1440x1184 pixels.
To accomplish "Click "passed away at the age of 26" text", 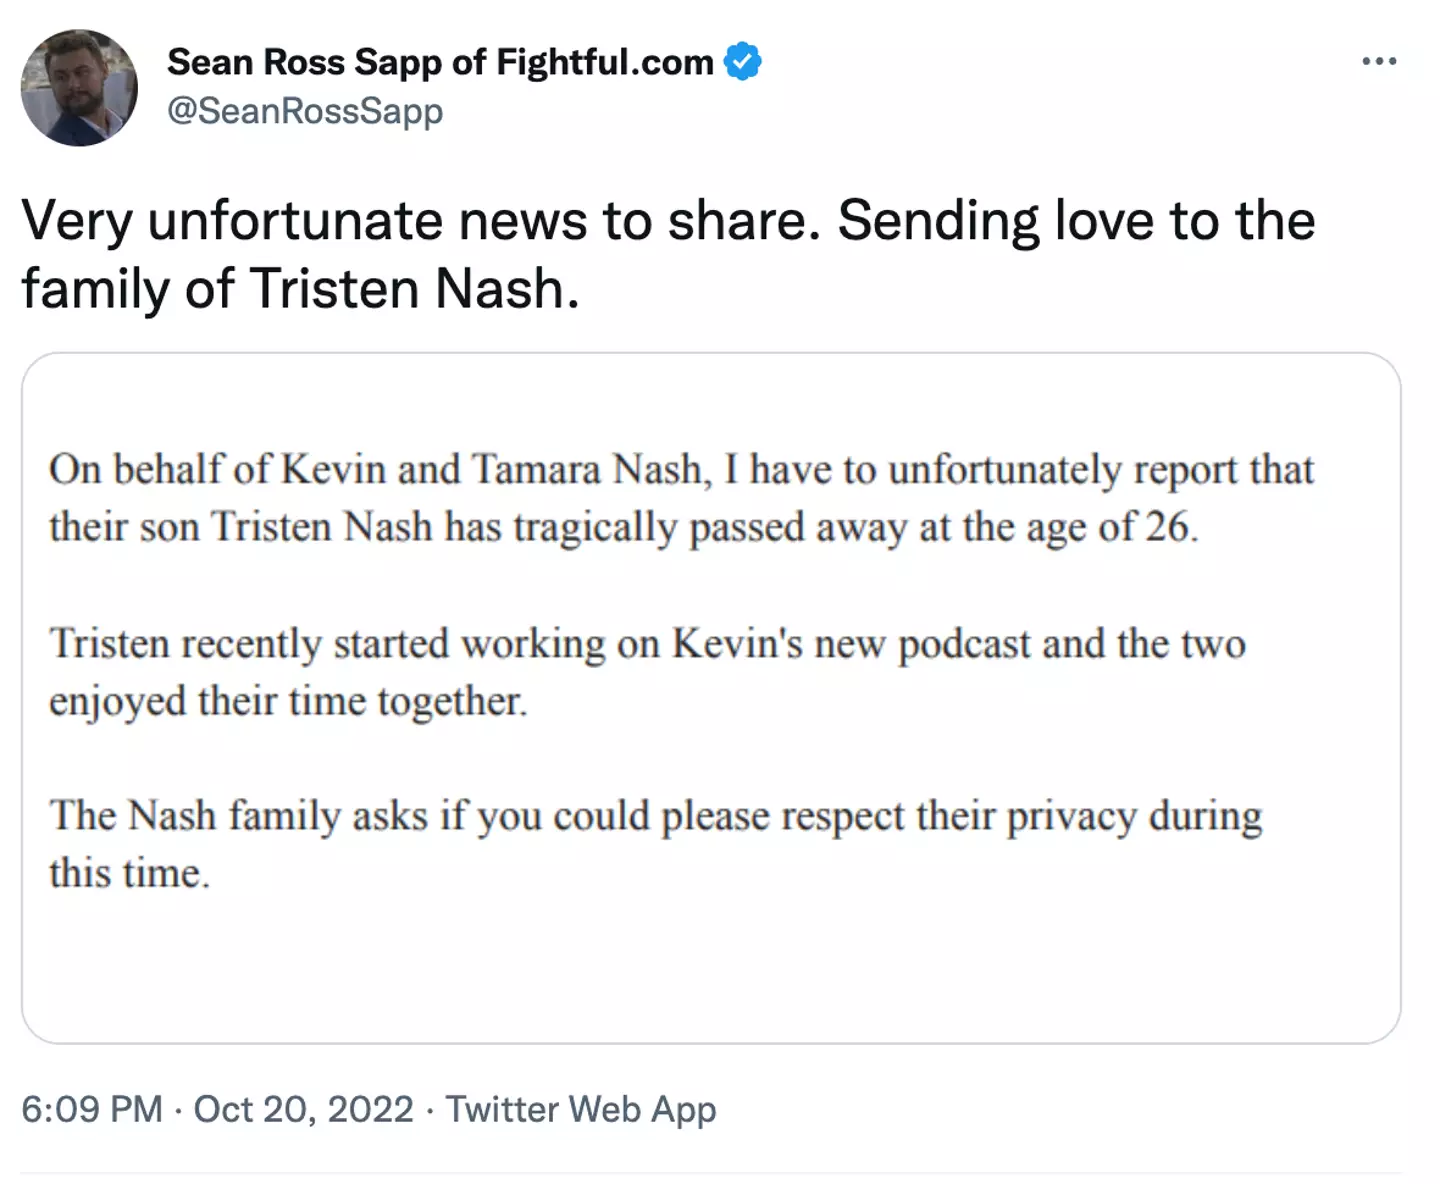I will [x=942, y=527].
